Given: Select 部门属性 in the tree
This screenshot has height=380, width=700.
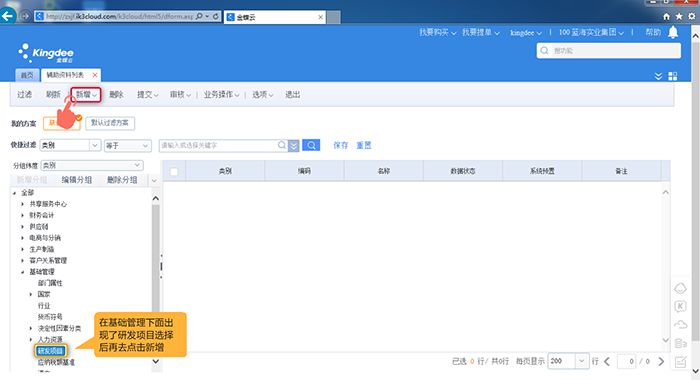Looking at the screenshot, I should tap(50, 283).
